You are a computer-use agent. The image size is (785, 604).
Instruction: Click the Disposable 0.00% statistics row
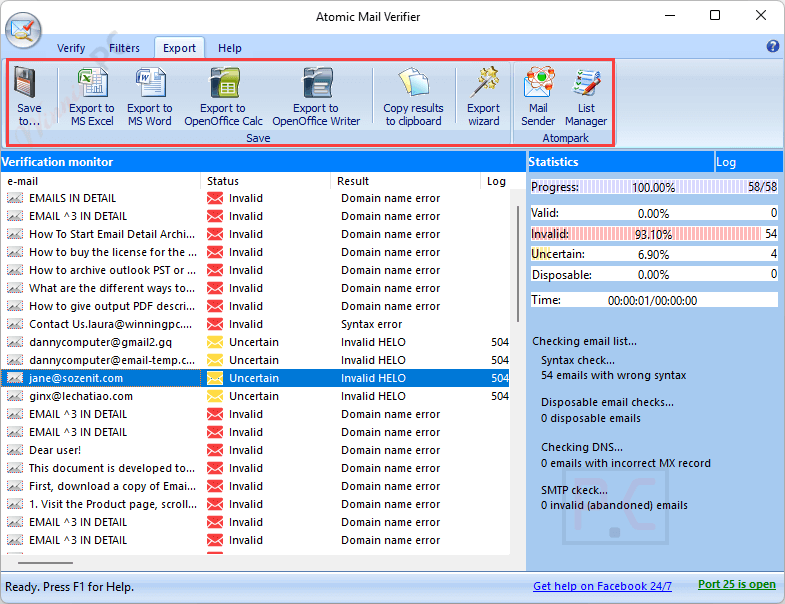(x=654, y=275)
